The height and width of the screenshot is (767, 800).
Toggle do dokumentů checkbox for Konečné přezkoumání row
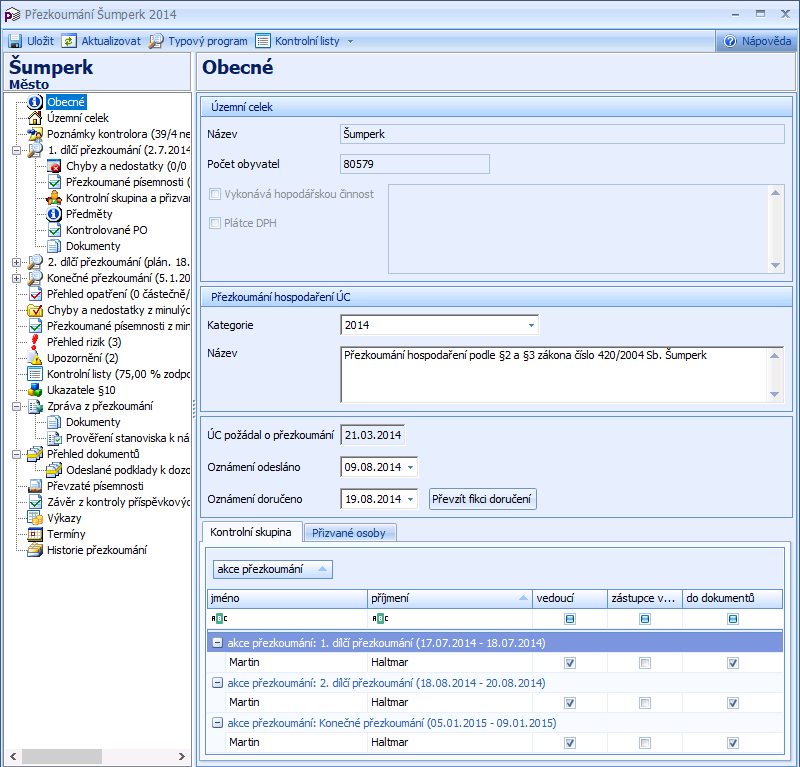click(733, 743)
